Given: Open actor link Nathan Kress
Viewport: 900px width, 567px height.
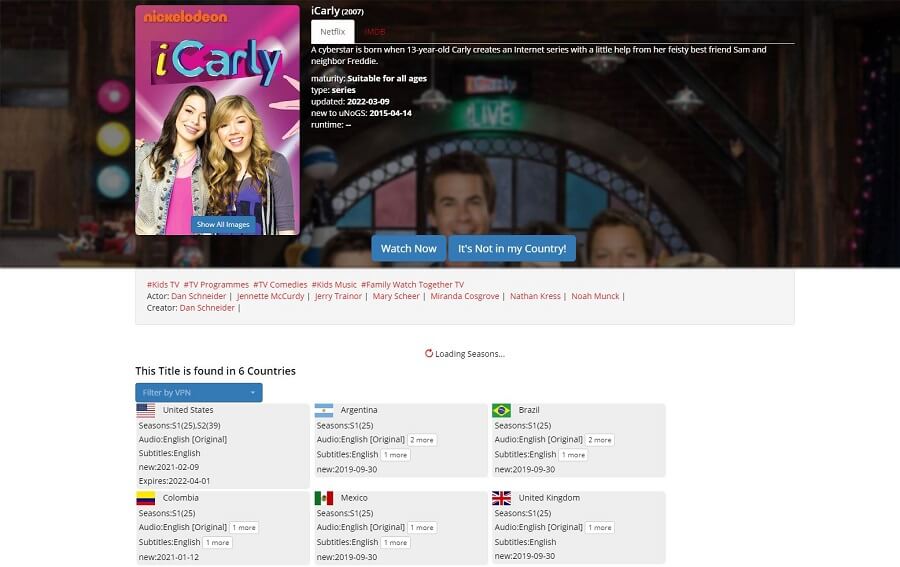Looking at the screenshot, I should (x=535, y=296).
